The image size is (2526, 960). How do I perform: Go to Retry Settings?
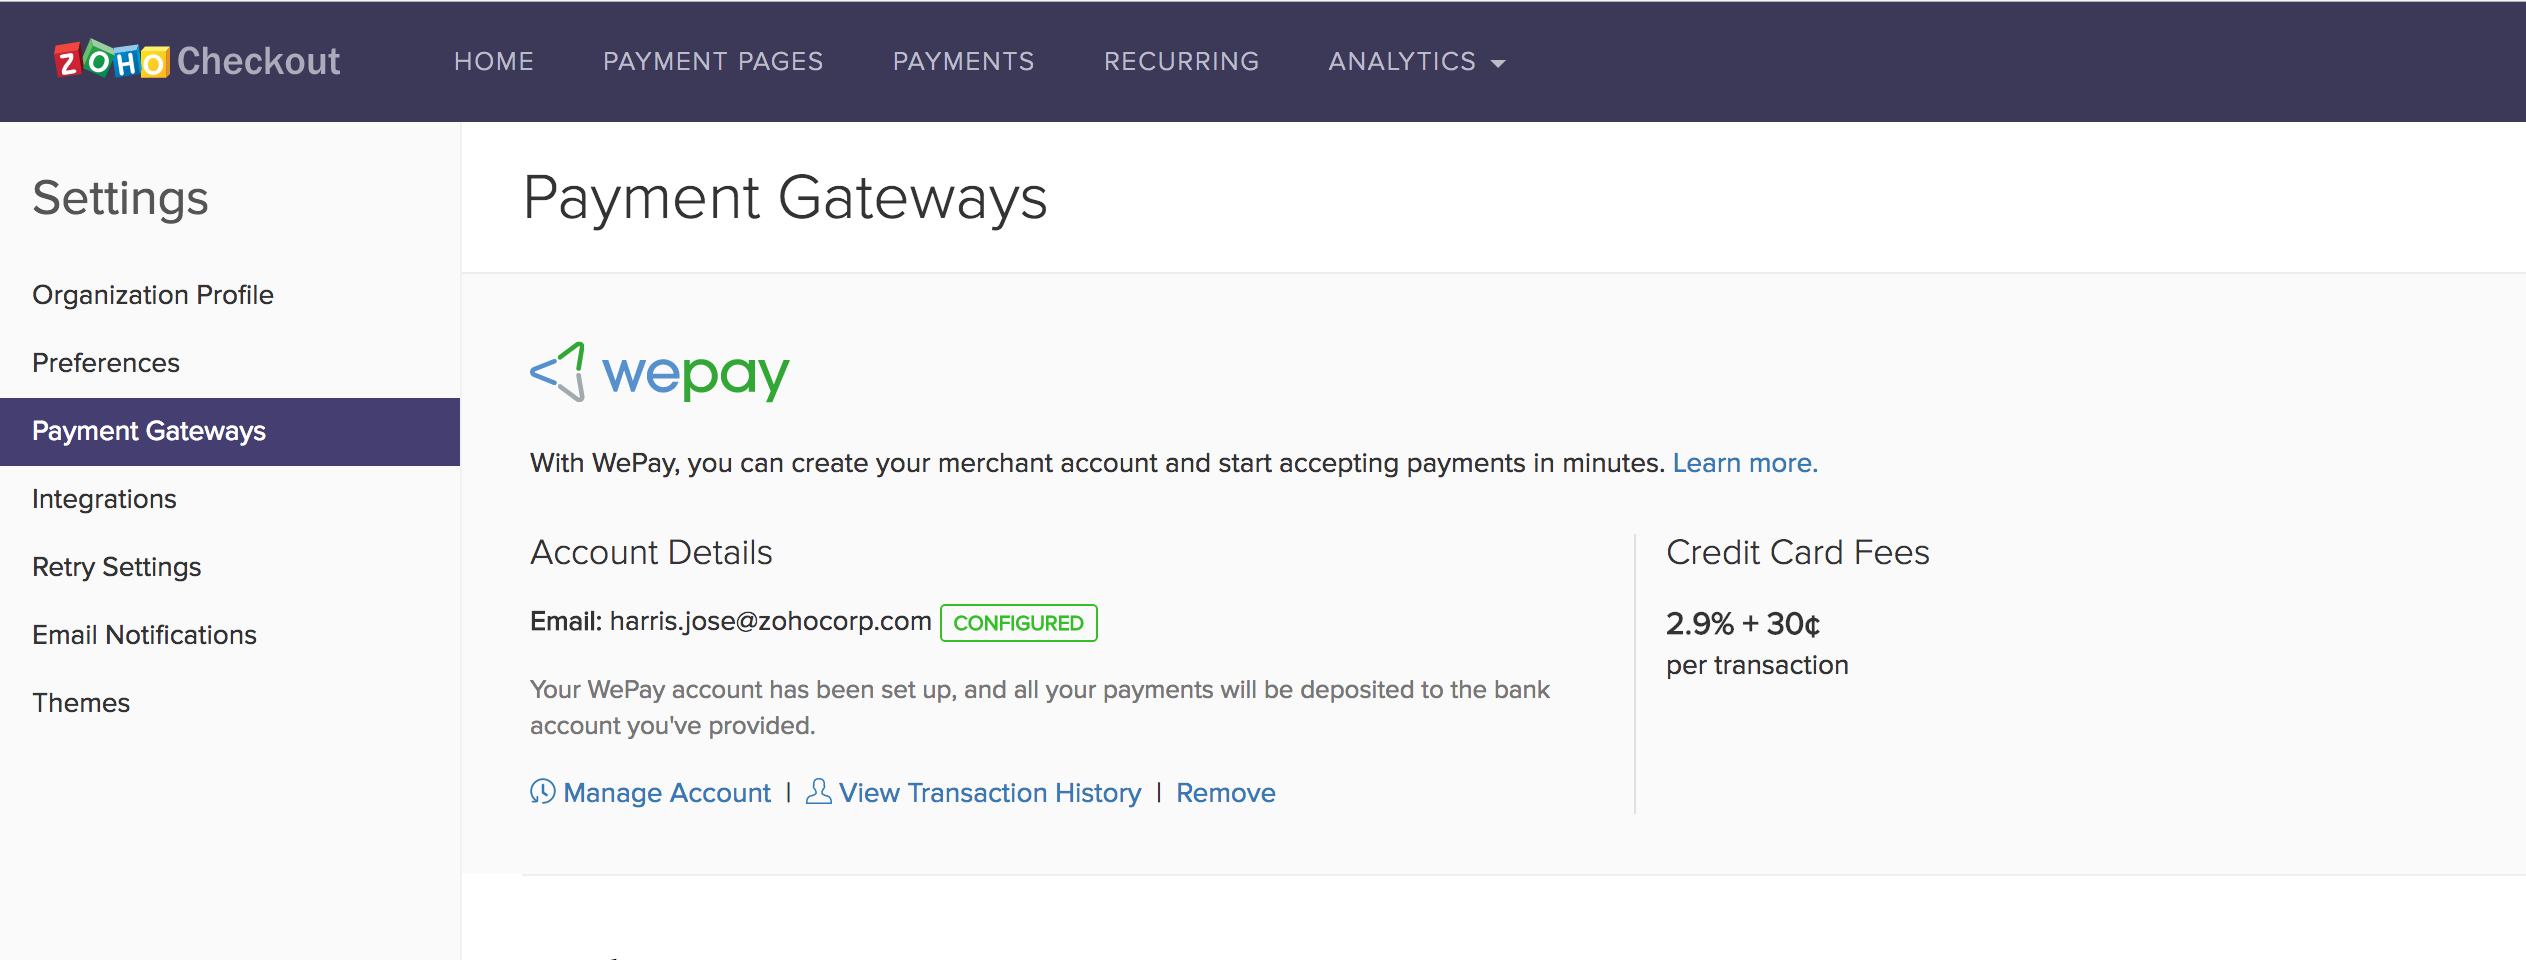[117, 567]
